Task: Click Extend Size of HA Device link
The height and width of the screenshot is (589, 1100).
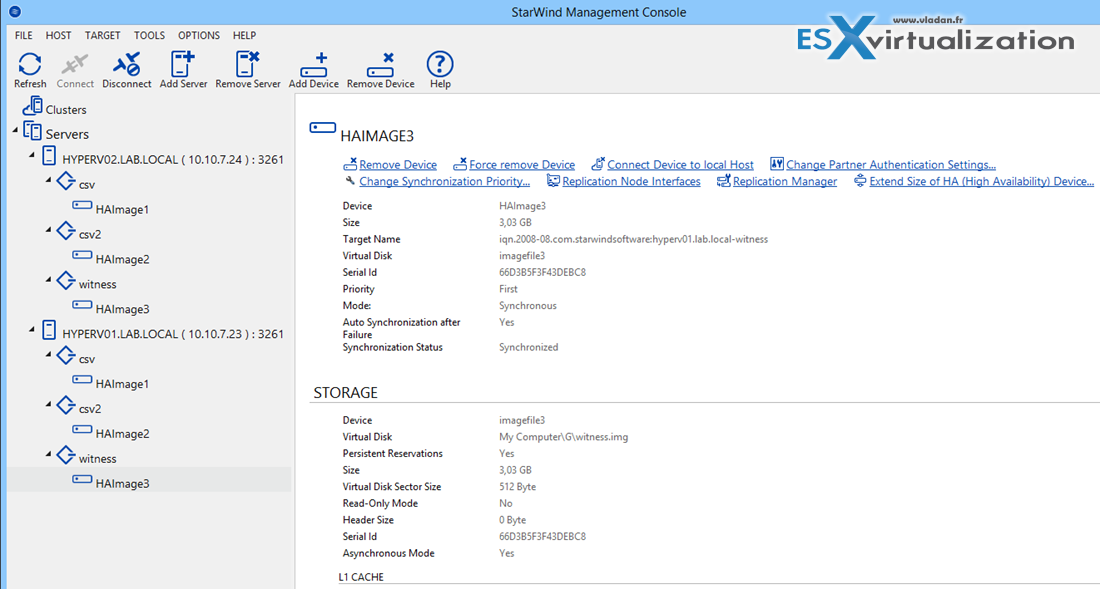Action: 981,182
